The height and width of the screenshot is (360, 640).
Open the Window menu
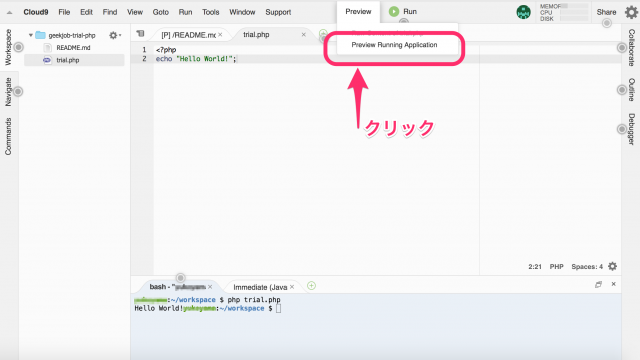click(242, 12)
